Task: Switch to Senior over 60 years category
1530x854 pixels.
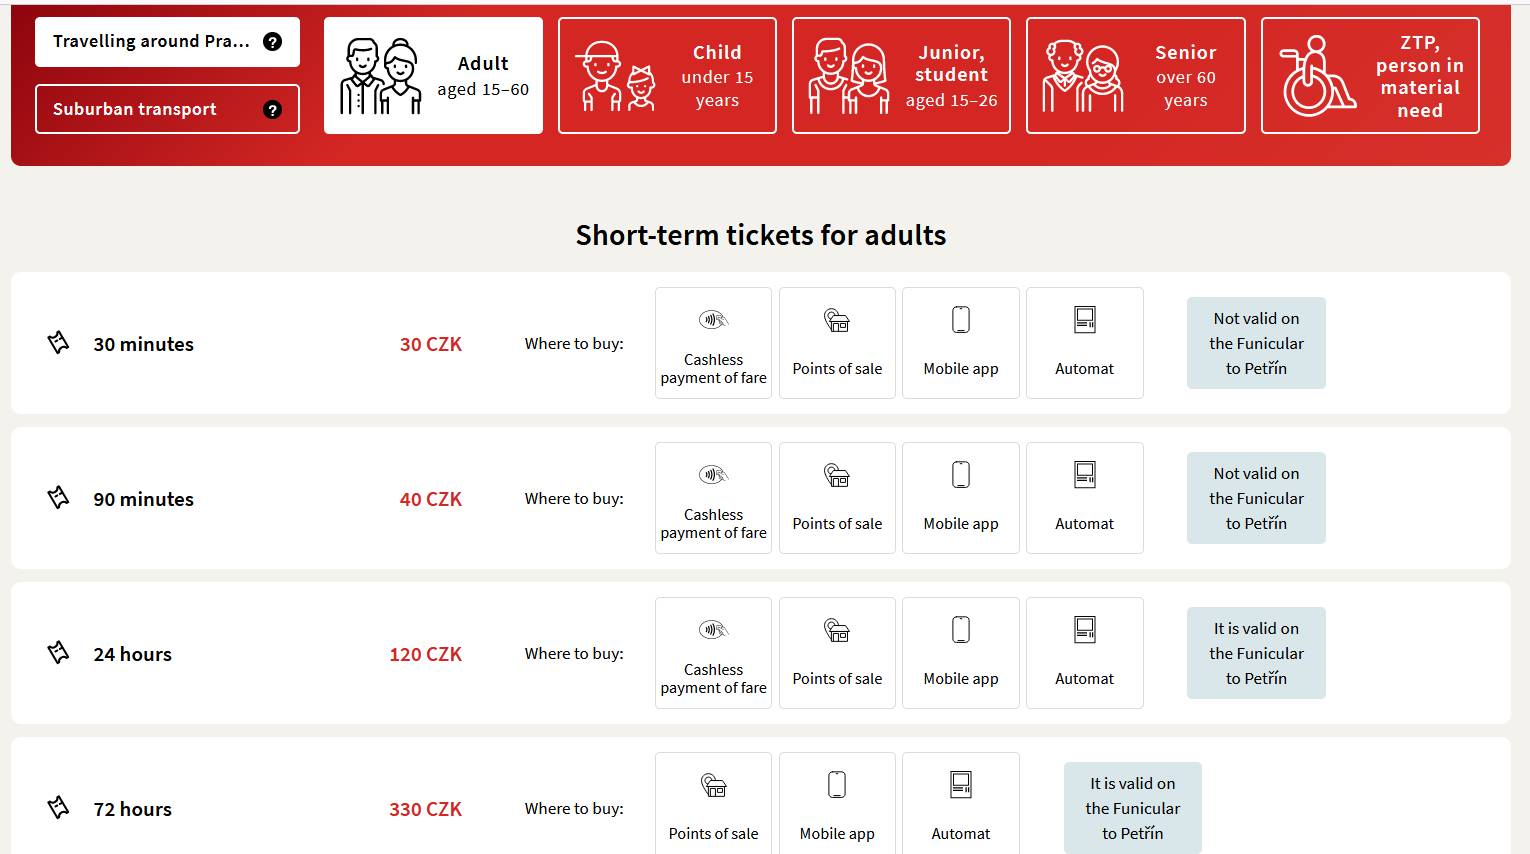Action: 1136,76
